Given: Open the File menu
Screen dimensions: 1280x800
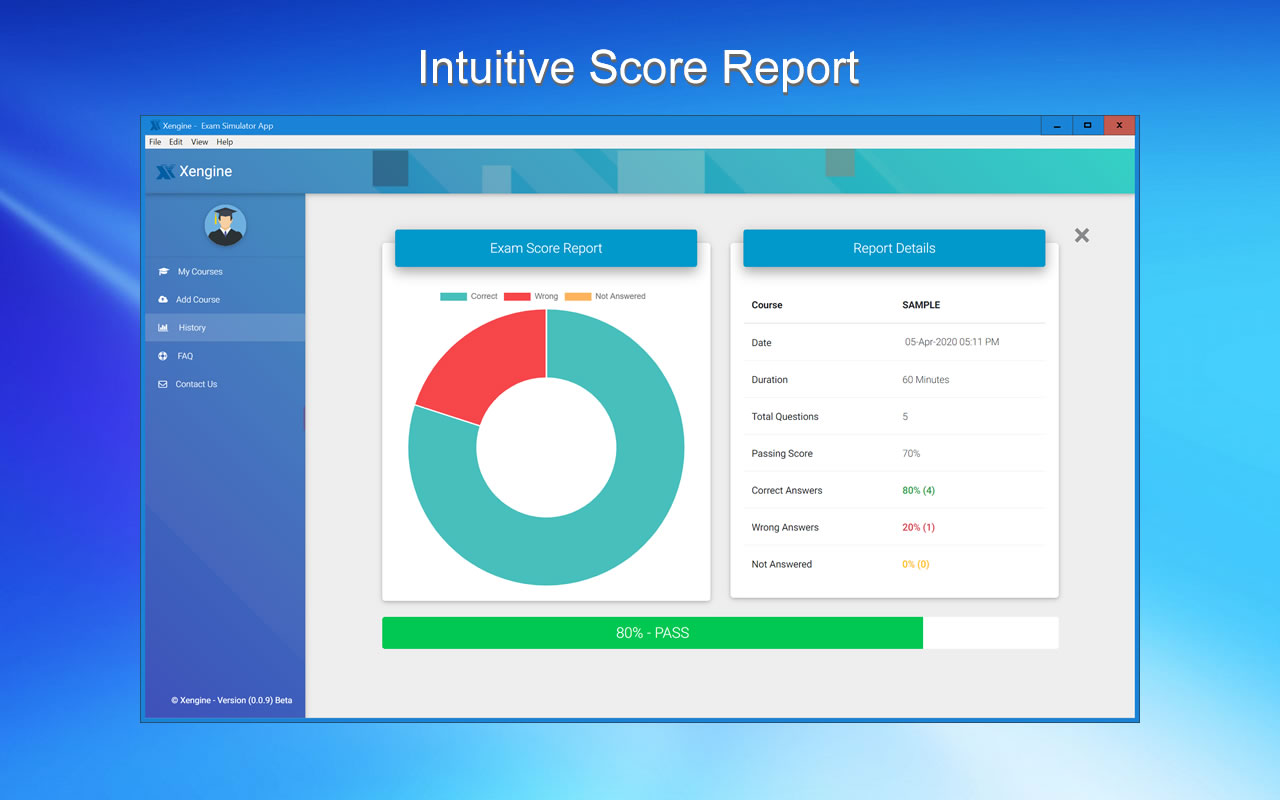Looking at the screenshot, I should coord(155,141).
